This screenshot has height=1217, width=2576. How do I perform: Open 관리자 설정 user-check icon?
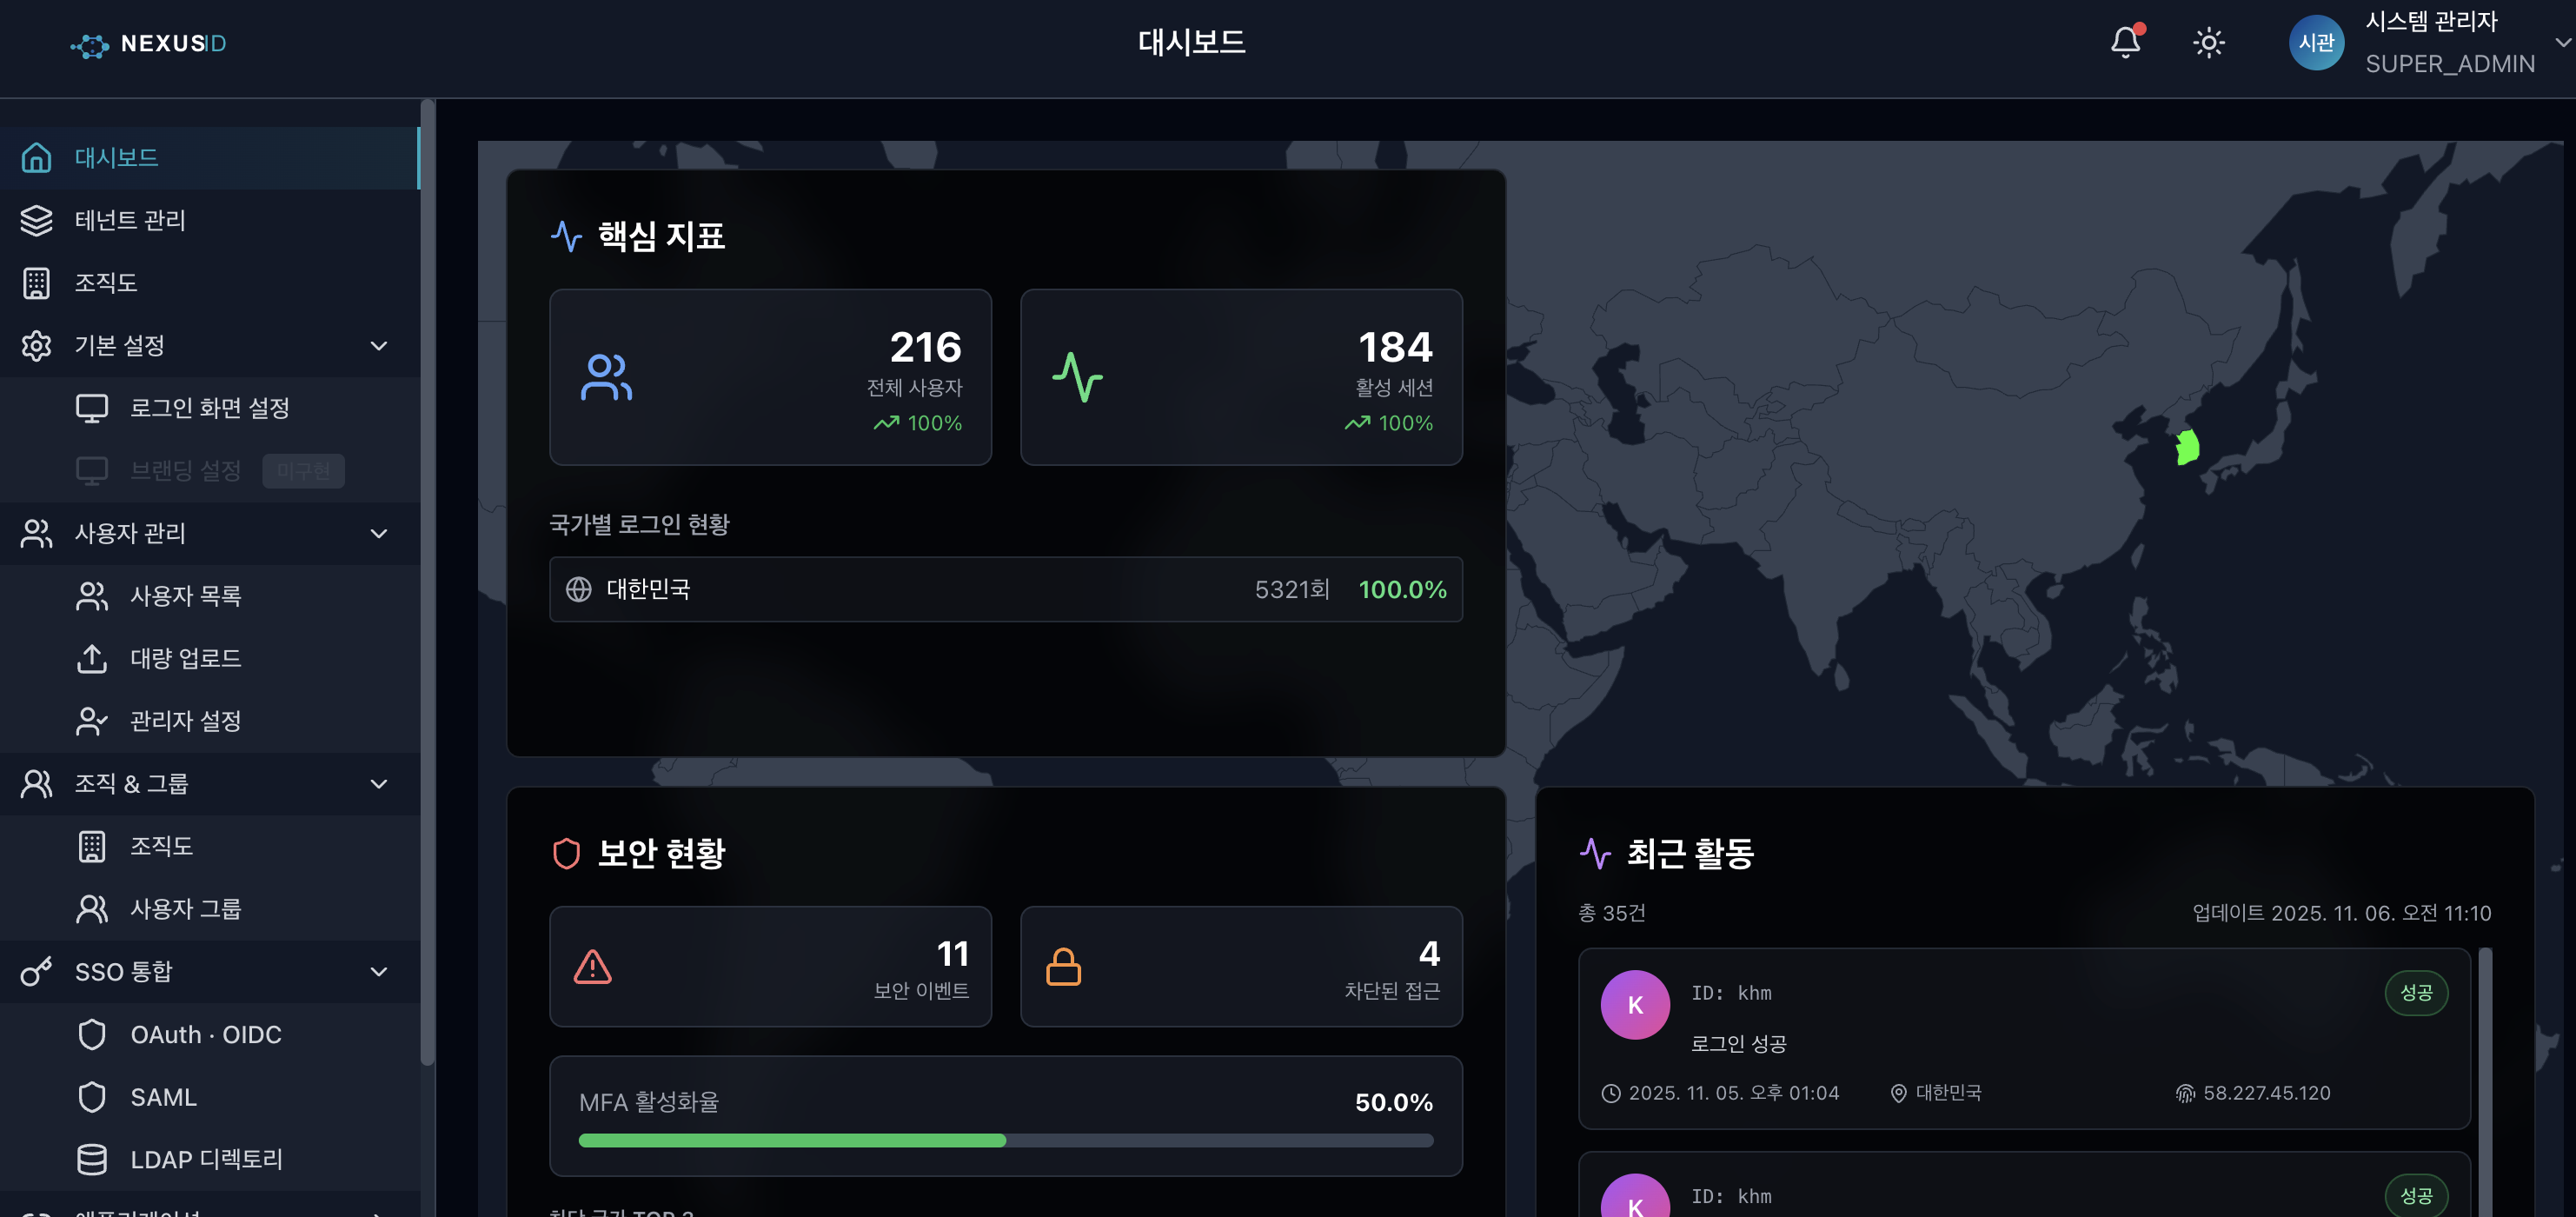click(92, 721)
